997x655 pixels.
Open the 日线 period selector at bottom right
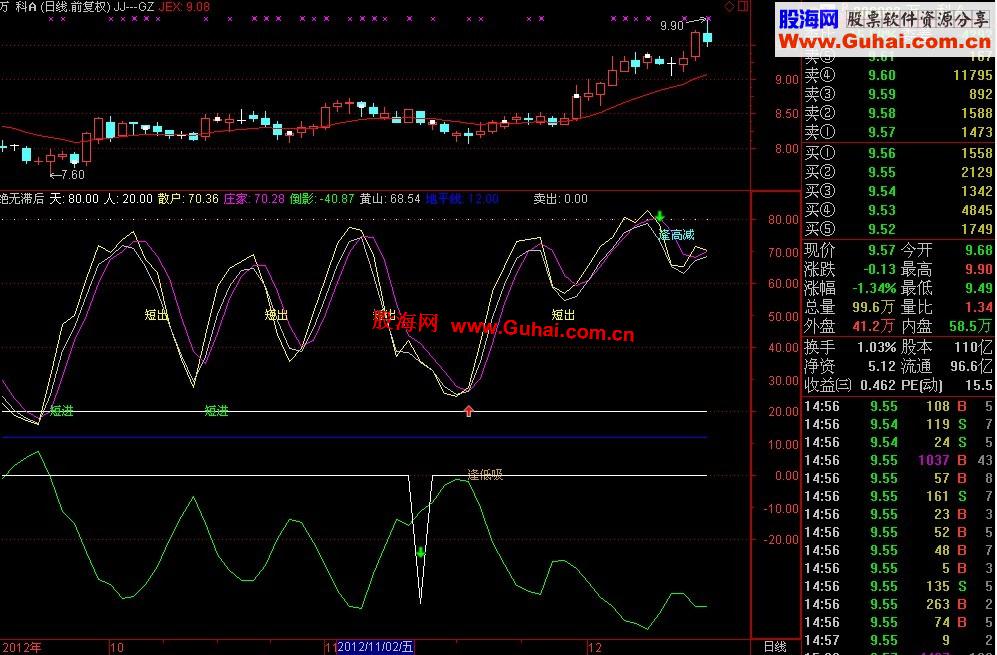pos(775,647)
